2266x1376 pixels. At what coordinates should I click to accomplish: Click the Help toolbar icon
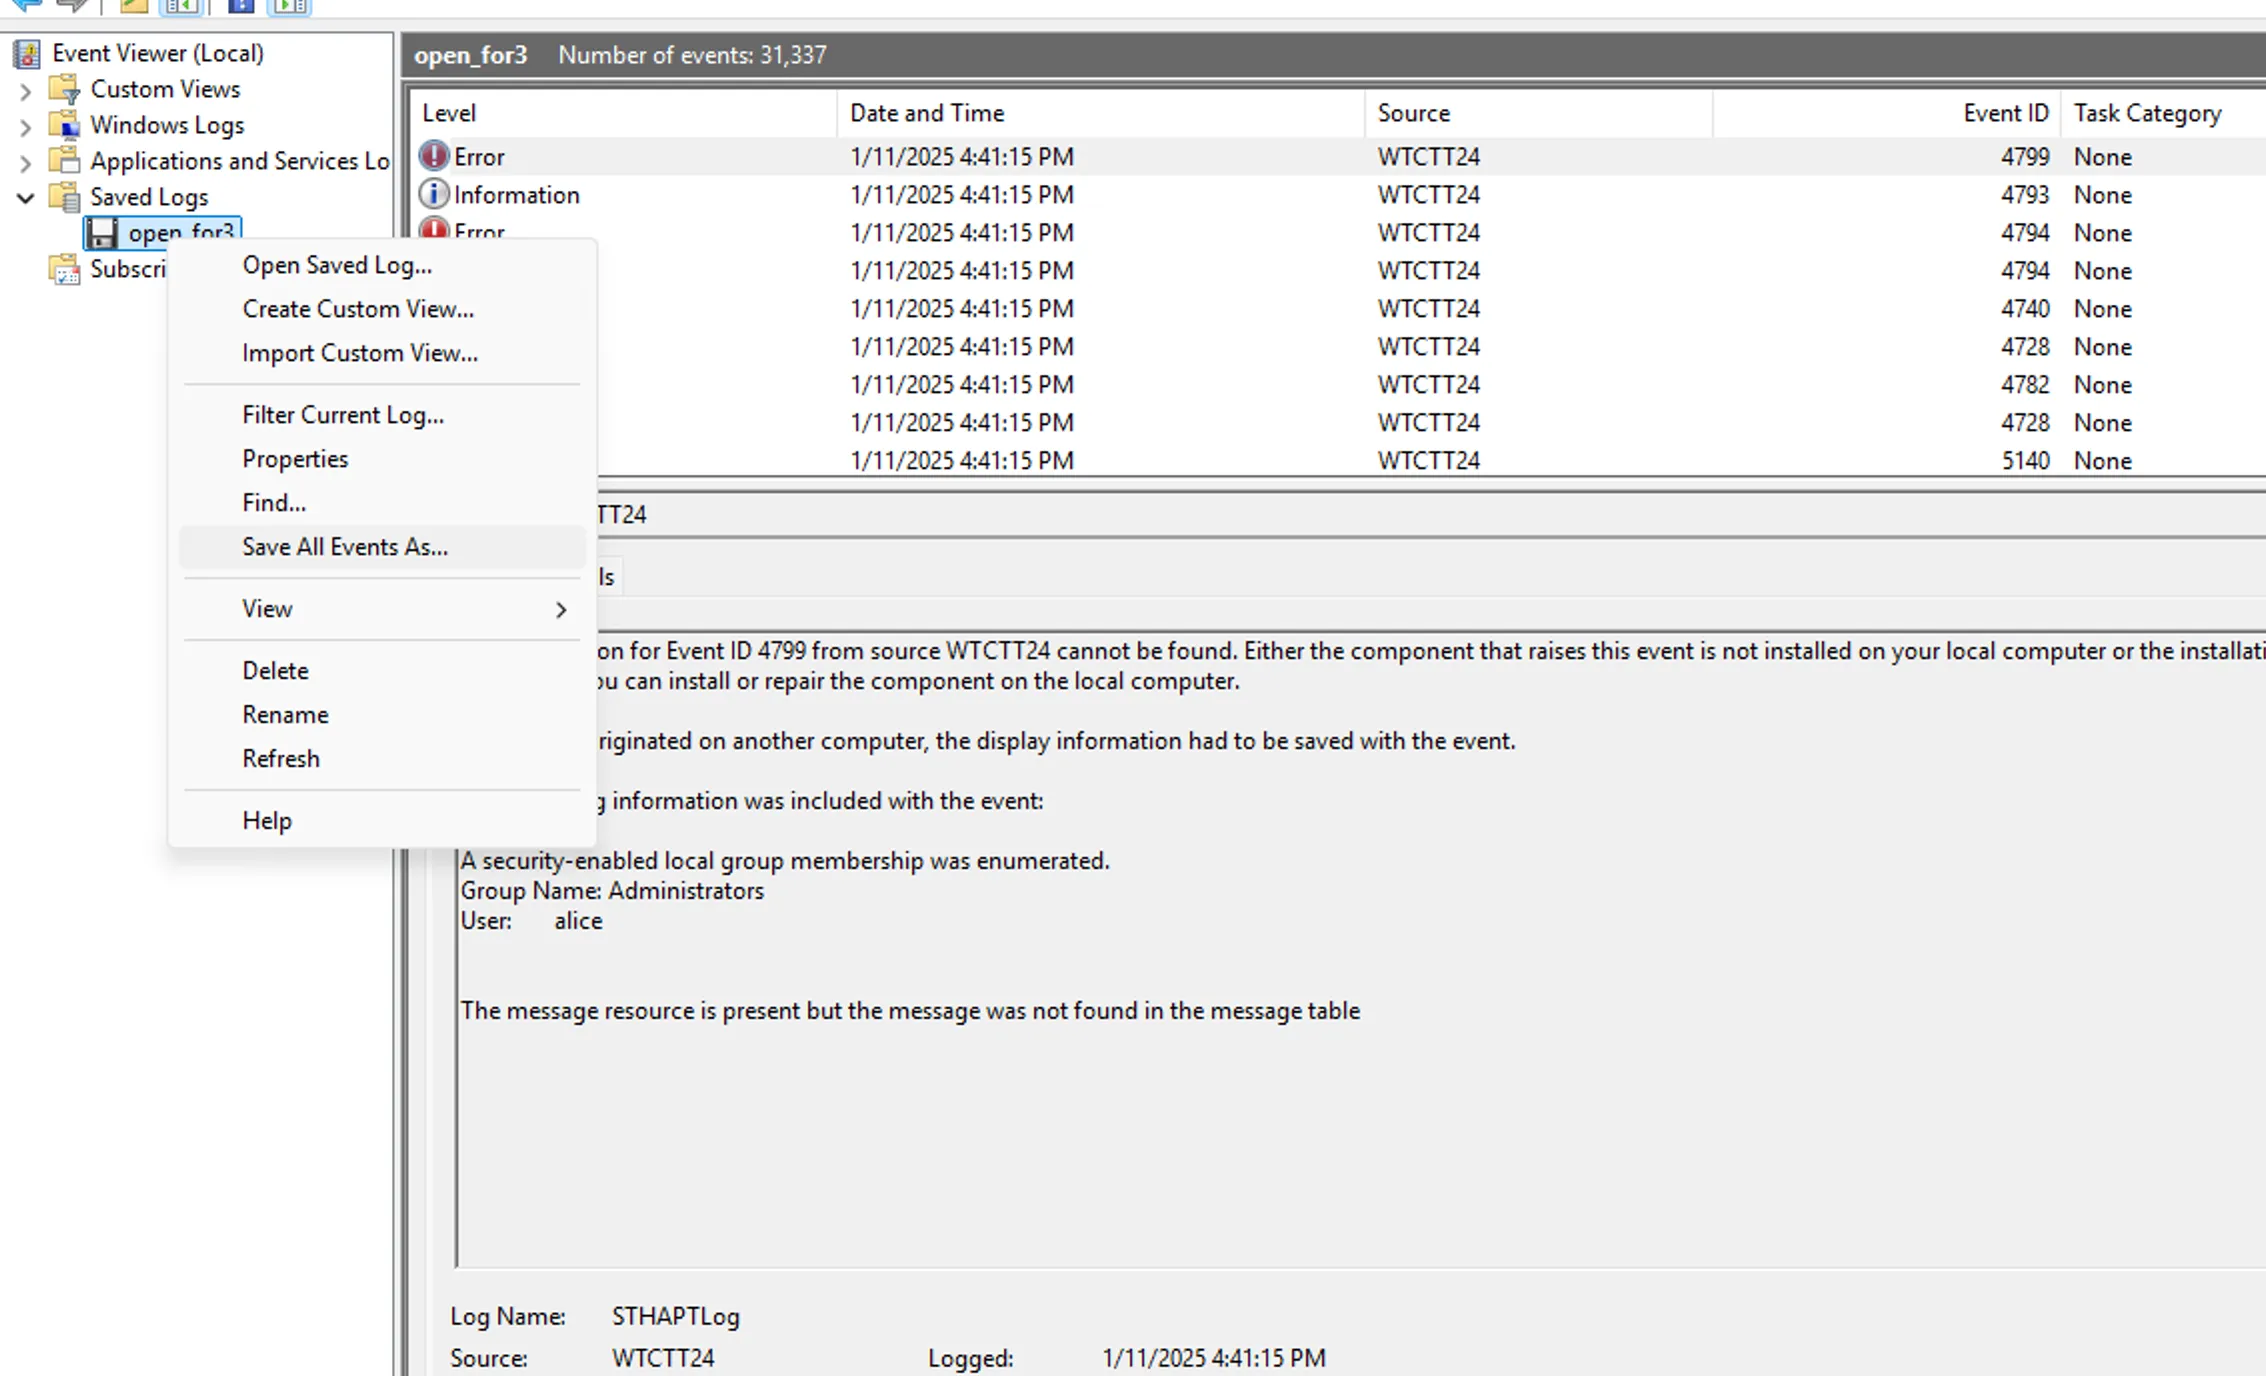[x=241, y=6]
